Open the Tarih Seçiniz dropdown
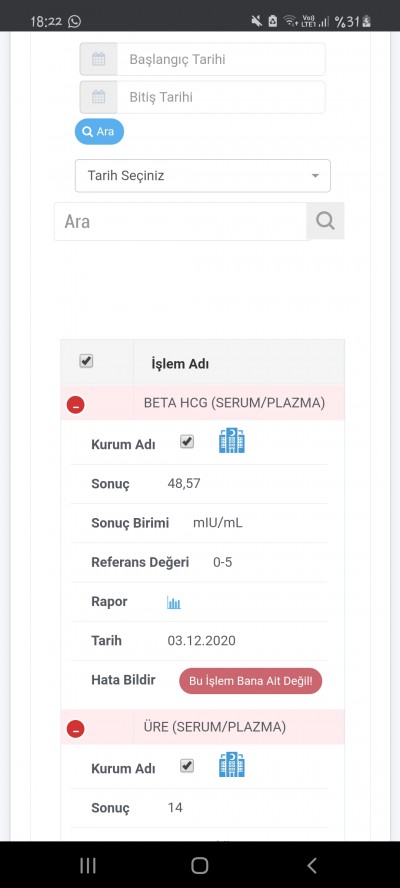400x888 pixels. (x=203, y=176)
